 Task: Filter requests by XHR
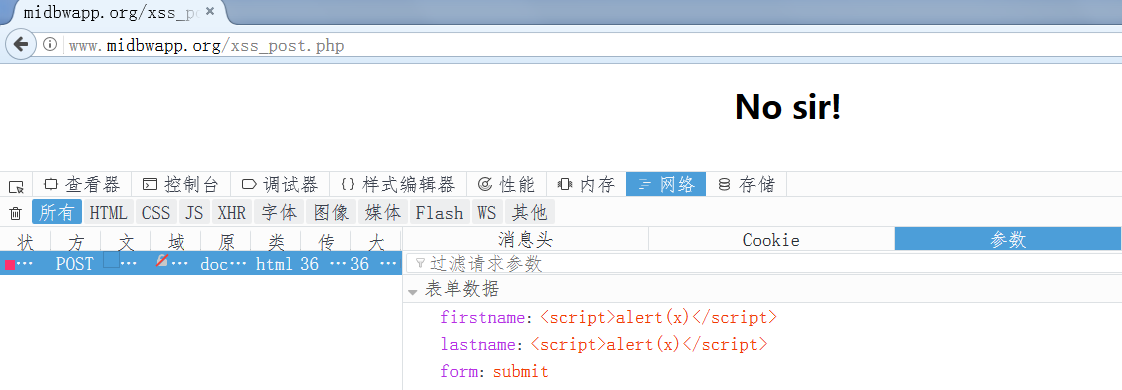tap(232, 213)
